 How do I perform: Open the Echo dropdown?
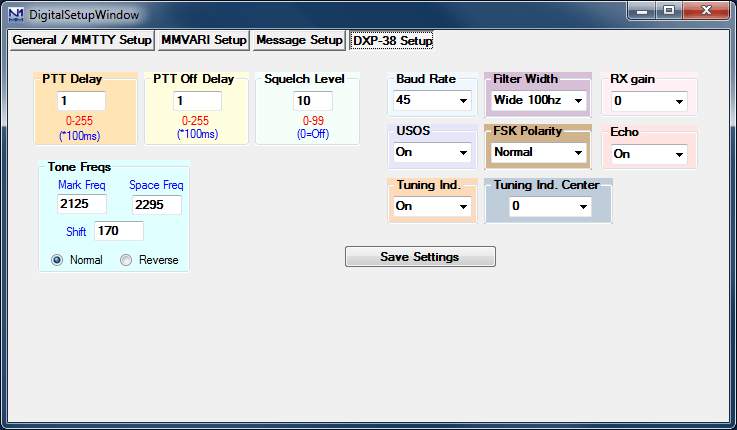point(649,154)
